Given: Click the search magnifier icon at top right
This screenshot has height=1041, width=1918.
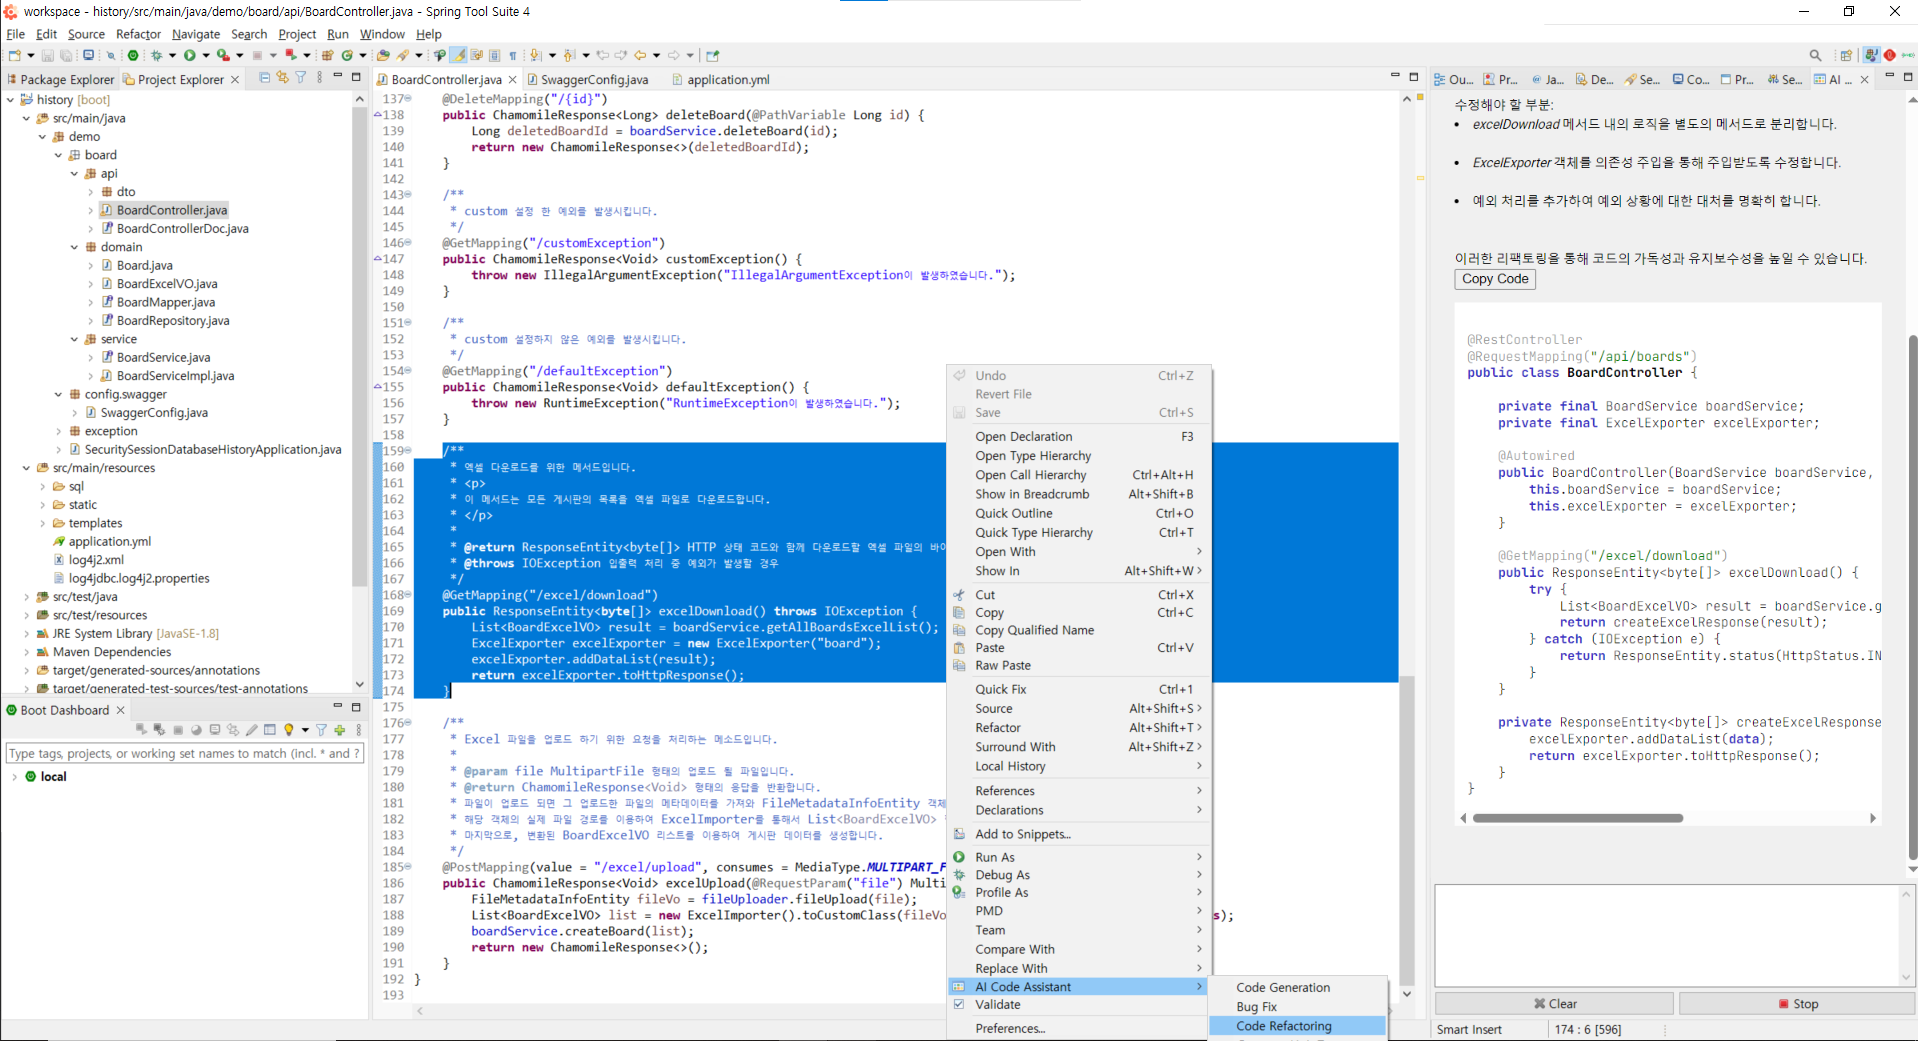Looking at the screenshot, I should click(x=1815, y=56).
